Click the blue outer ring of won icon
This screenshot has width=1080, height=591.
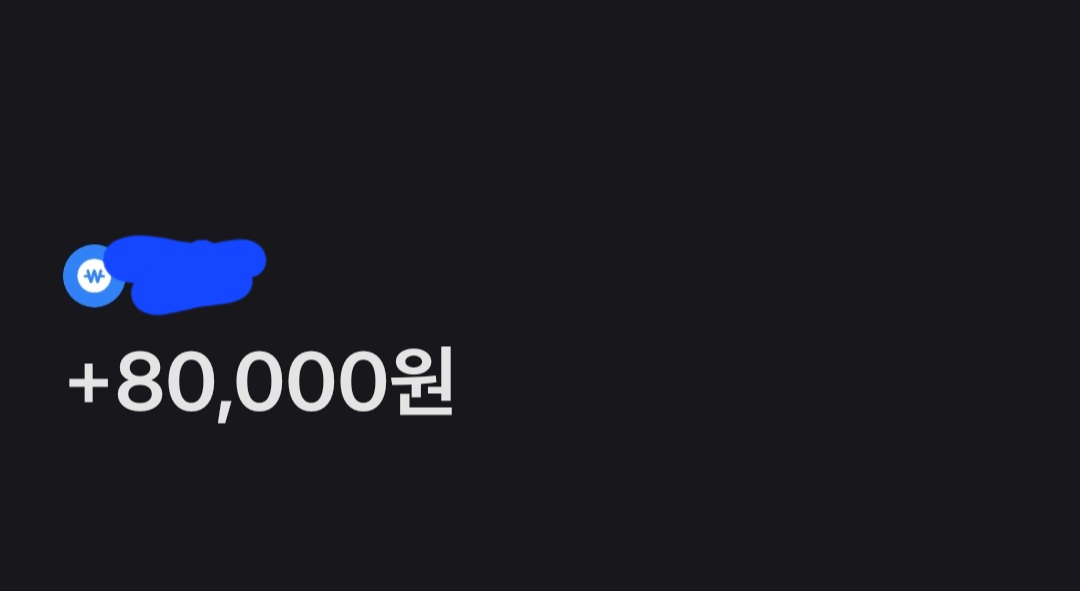[70, 276]
